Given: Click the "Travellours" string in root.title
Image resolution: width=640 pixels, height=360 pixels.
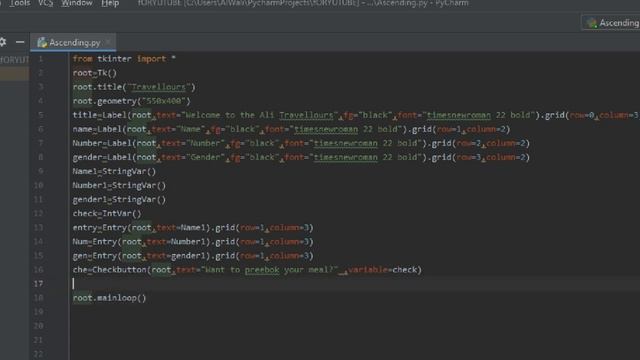Looking at the screenshot, I should pos(159,87).
